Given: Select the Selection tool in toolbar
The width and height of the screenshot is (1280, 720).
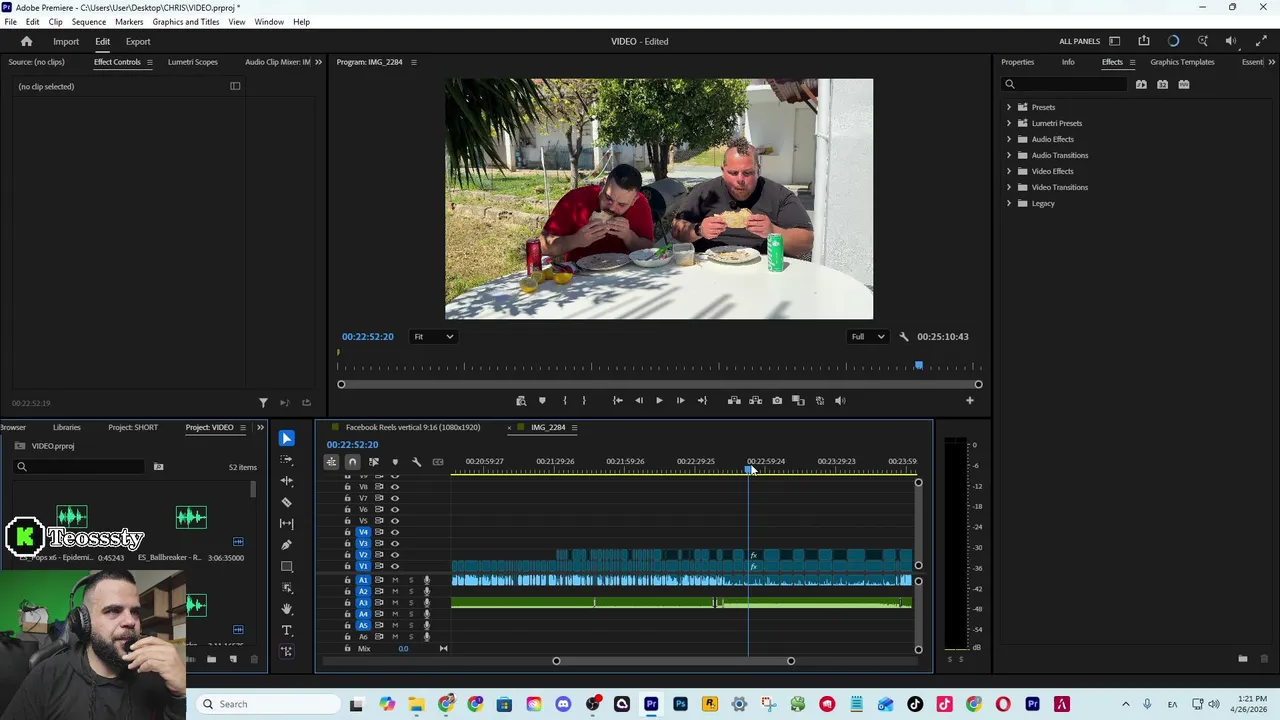Looking at the screenshot, I should pyautogui.click(x=287, y=438).
